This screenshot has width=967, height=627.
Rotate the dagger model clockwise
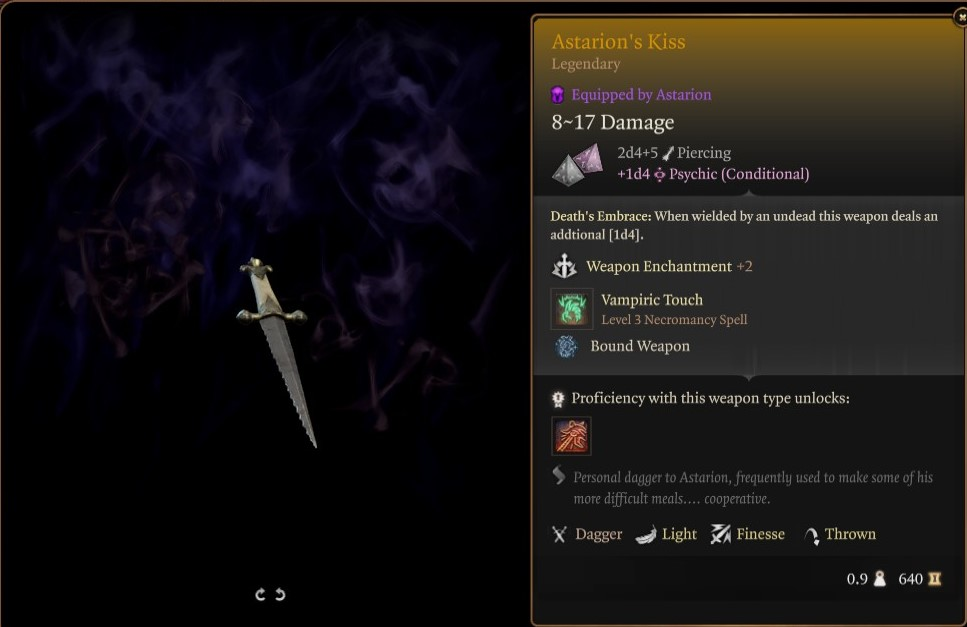pos(280,594)
